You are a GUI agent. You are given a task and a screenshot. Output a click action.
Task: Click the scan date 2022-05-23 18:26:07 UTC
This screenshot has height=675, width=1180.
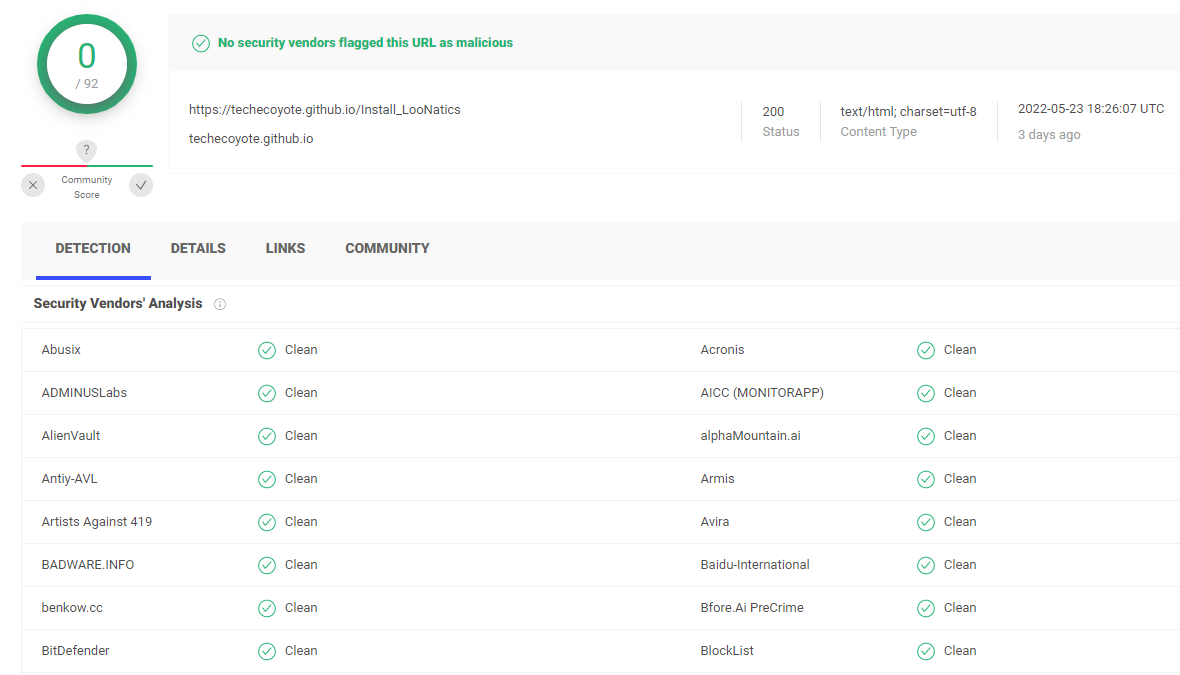pos(1091,108)
